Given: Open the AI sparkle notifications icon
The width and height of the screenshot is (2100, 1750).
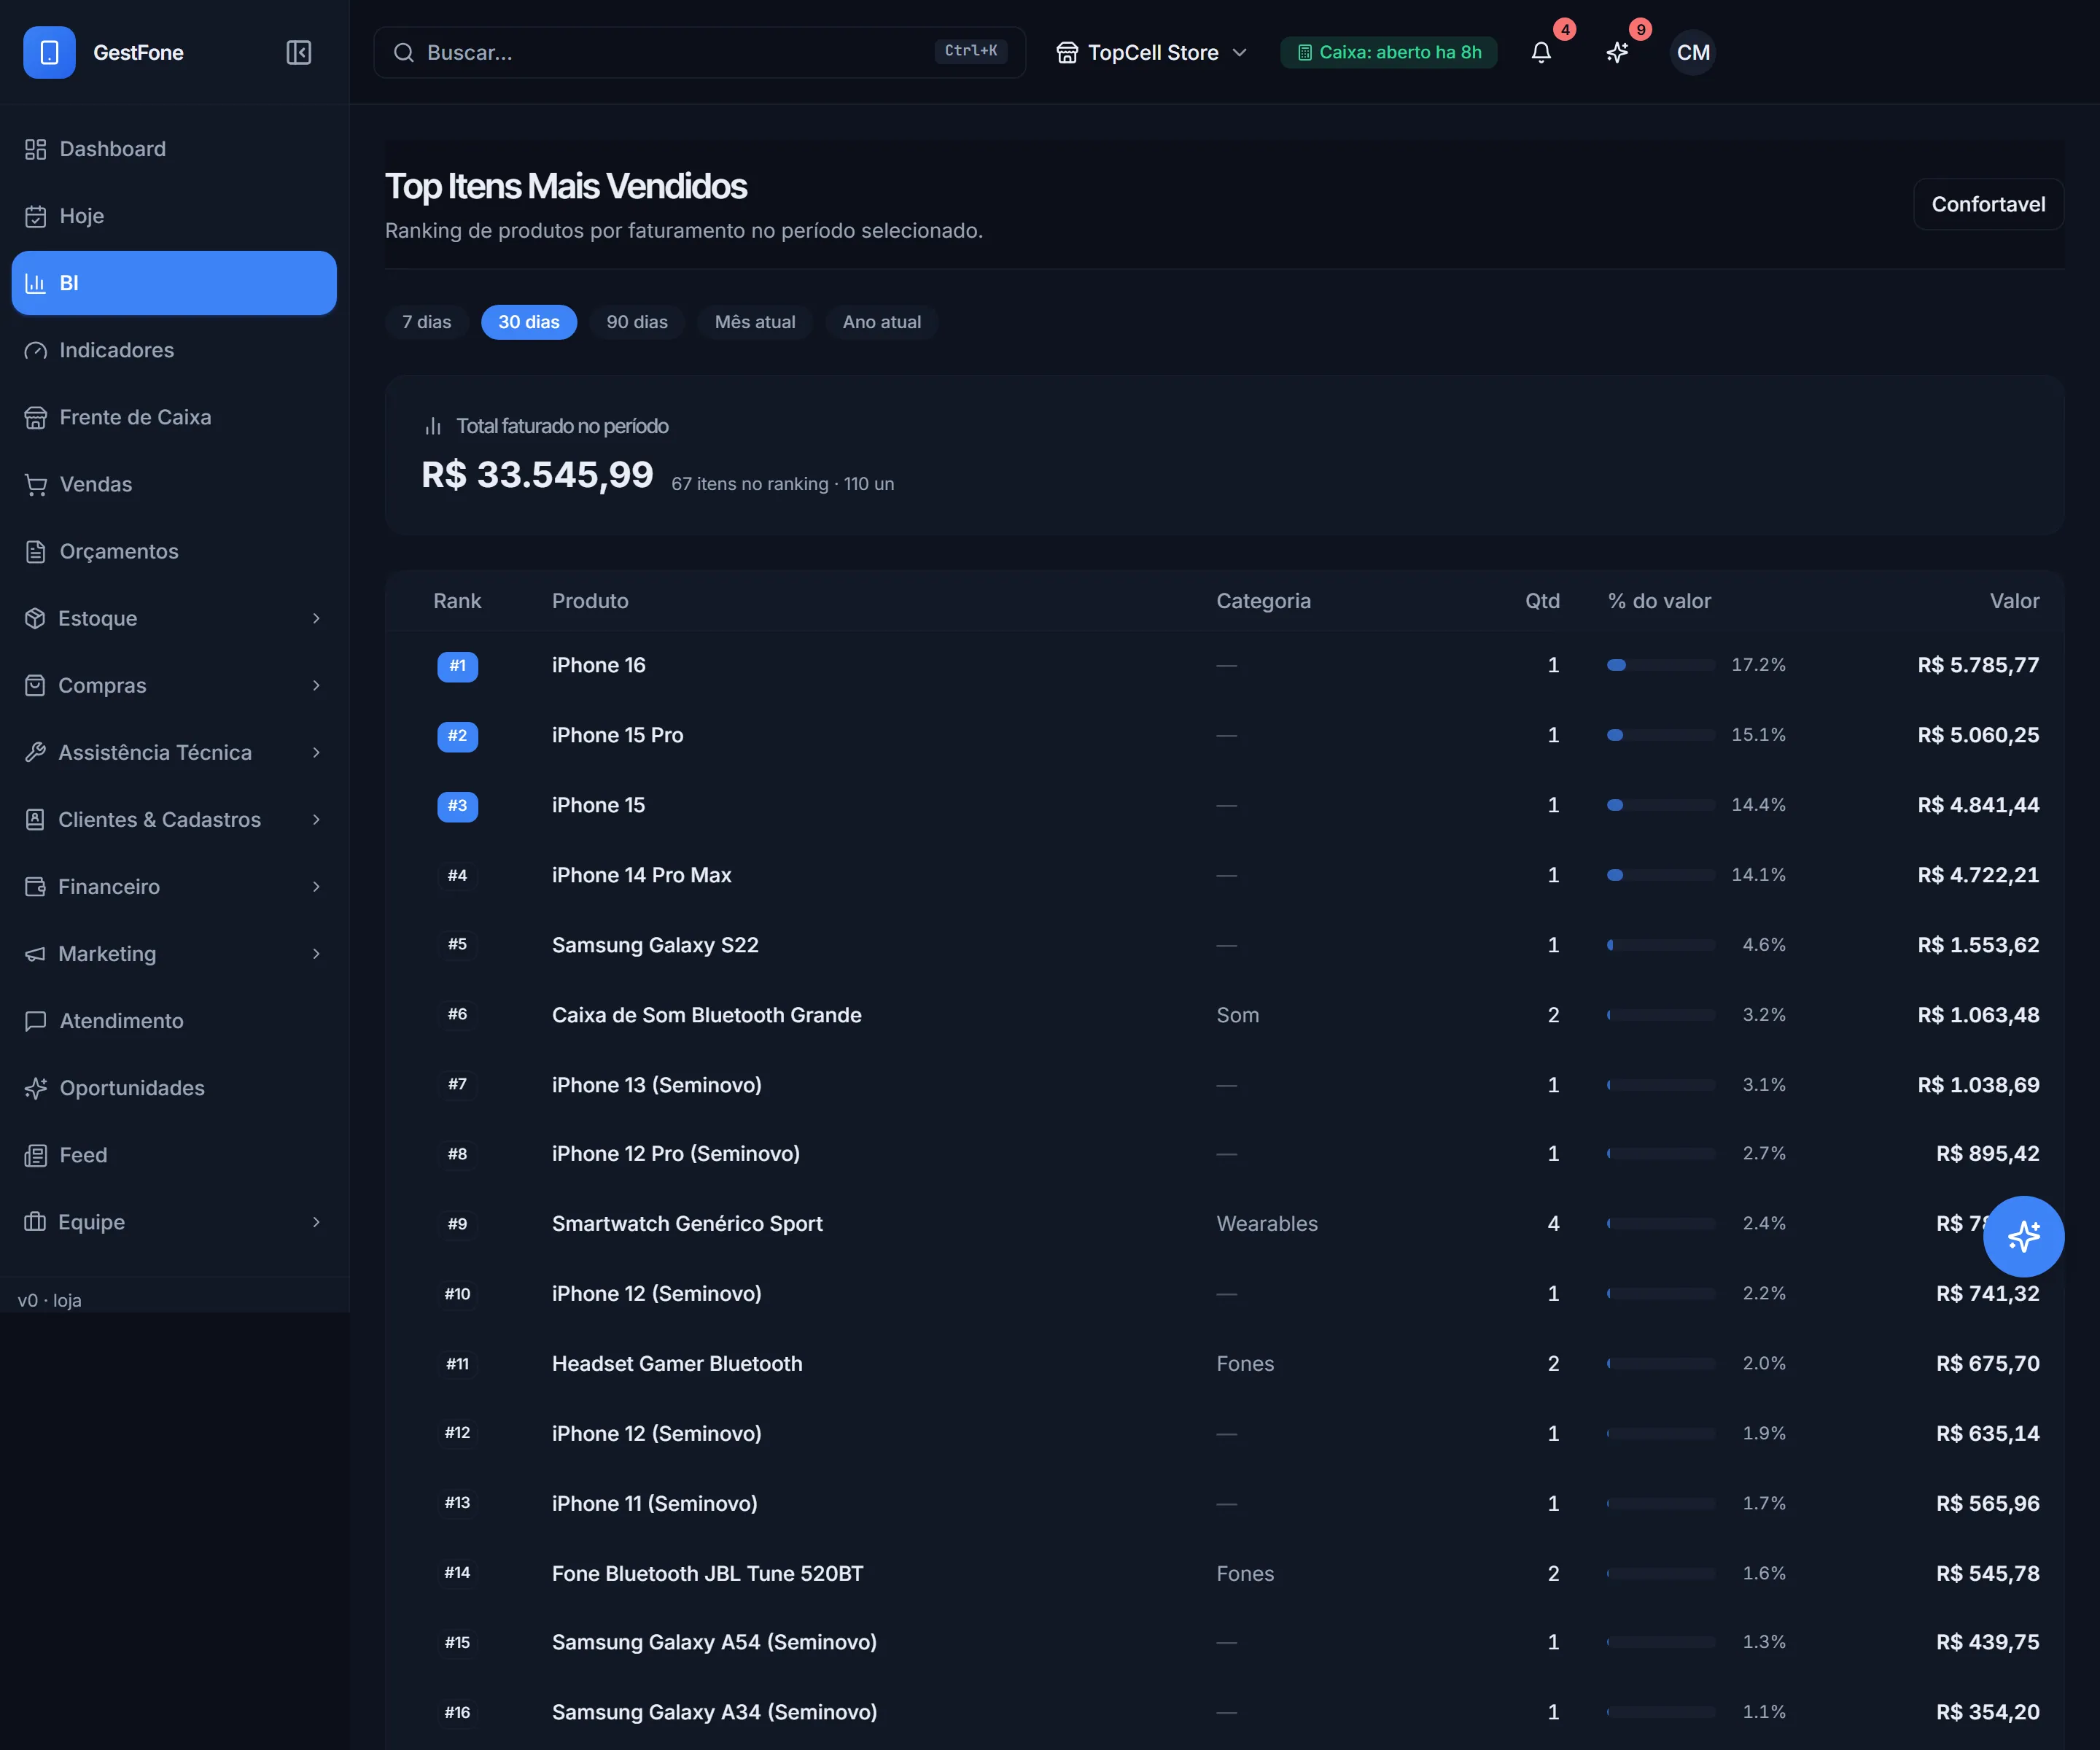Looking at the screenshot, I should pyautogui.click(x=1617, y=52).
